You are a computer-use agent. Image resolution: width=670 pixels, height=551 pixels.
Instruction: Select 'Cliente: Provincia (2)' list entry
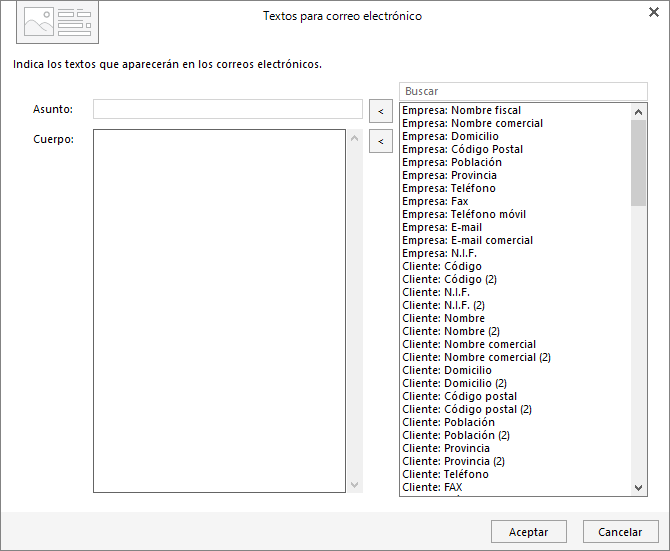[516, 461]
